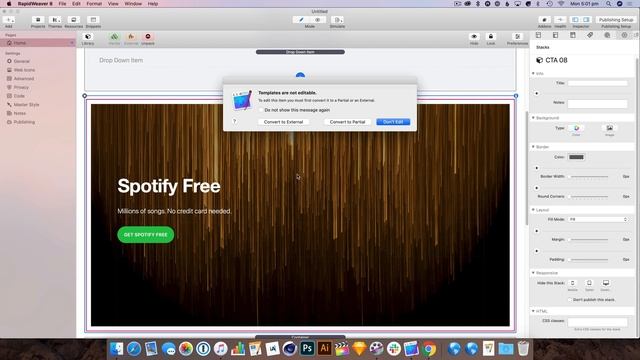Toggle right Inspector panel button
Screen dimensions: 640x360
[586, 20]
